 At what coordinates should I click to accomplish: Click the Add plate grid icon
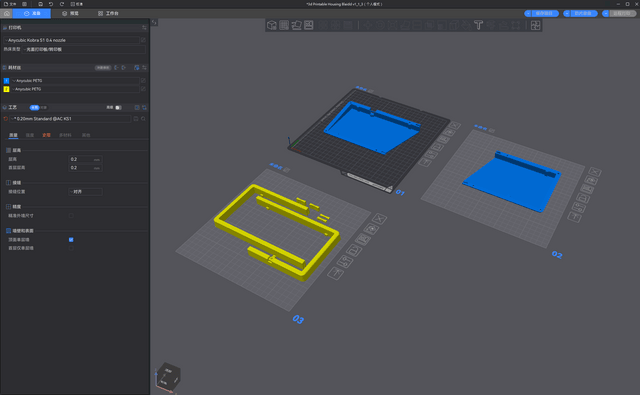284,25
